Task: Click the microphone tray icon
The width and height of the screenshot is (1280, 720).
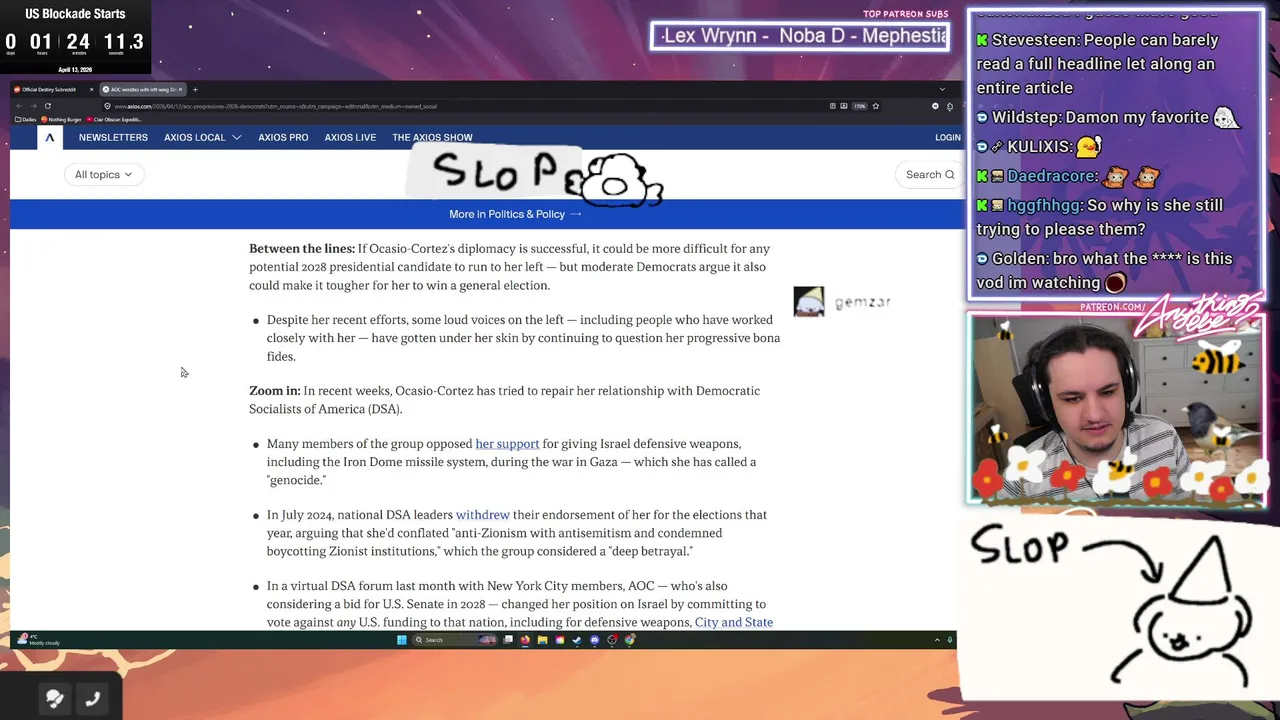Action: (949, 640)
